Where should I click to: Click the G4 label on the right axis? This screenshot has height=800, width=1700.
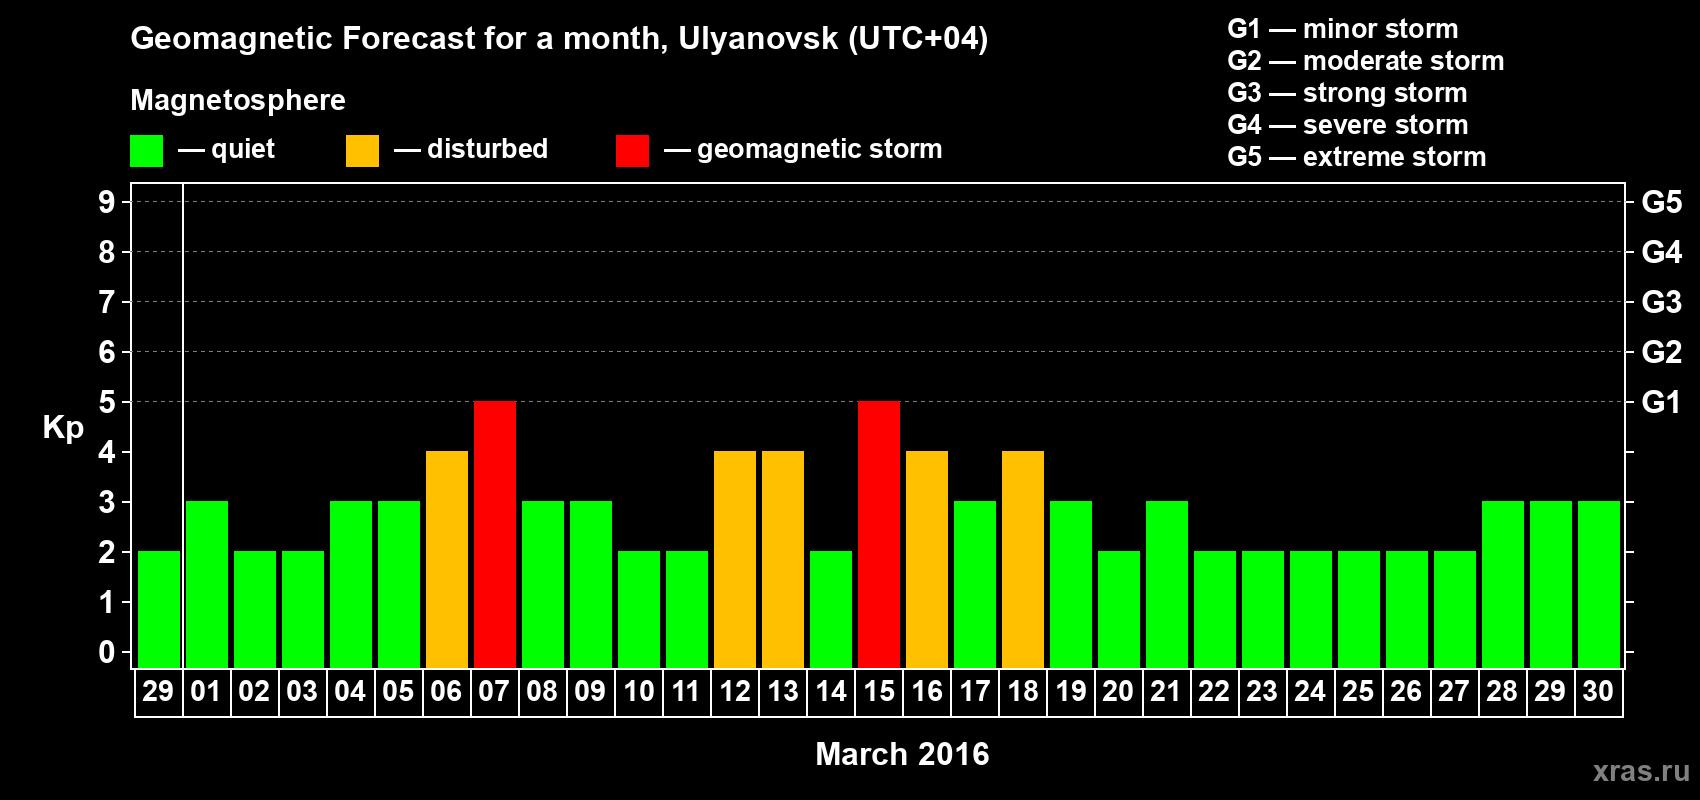click(1661, 252)
